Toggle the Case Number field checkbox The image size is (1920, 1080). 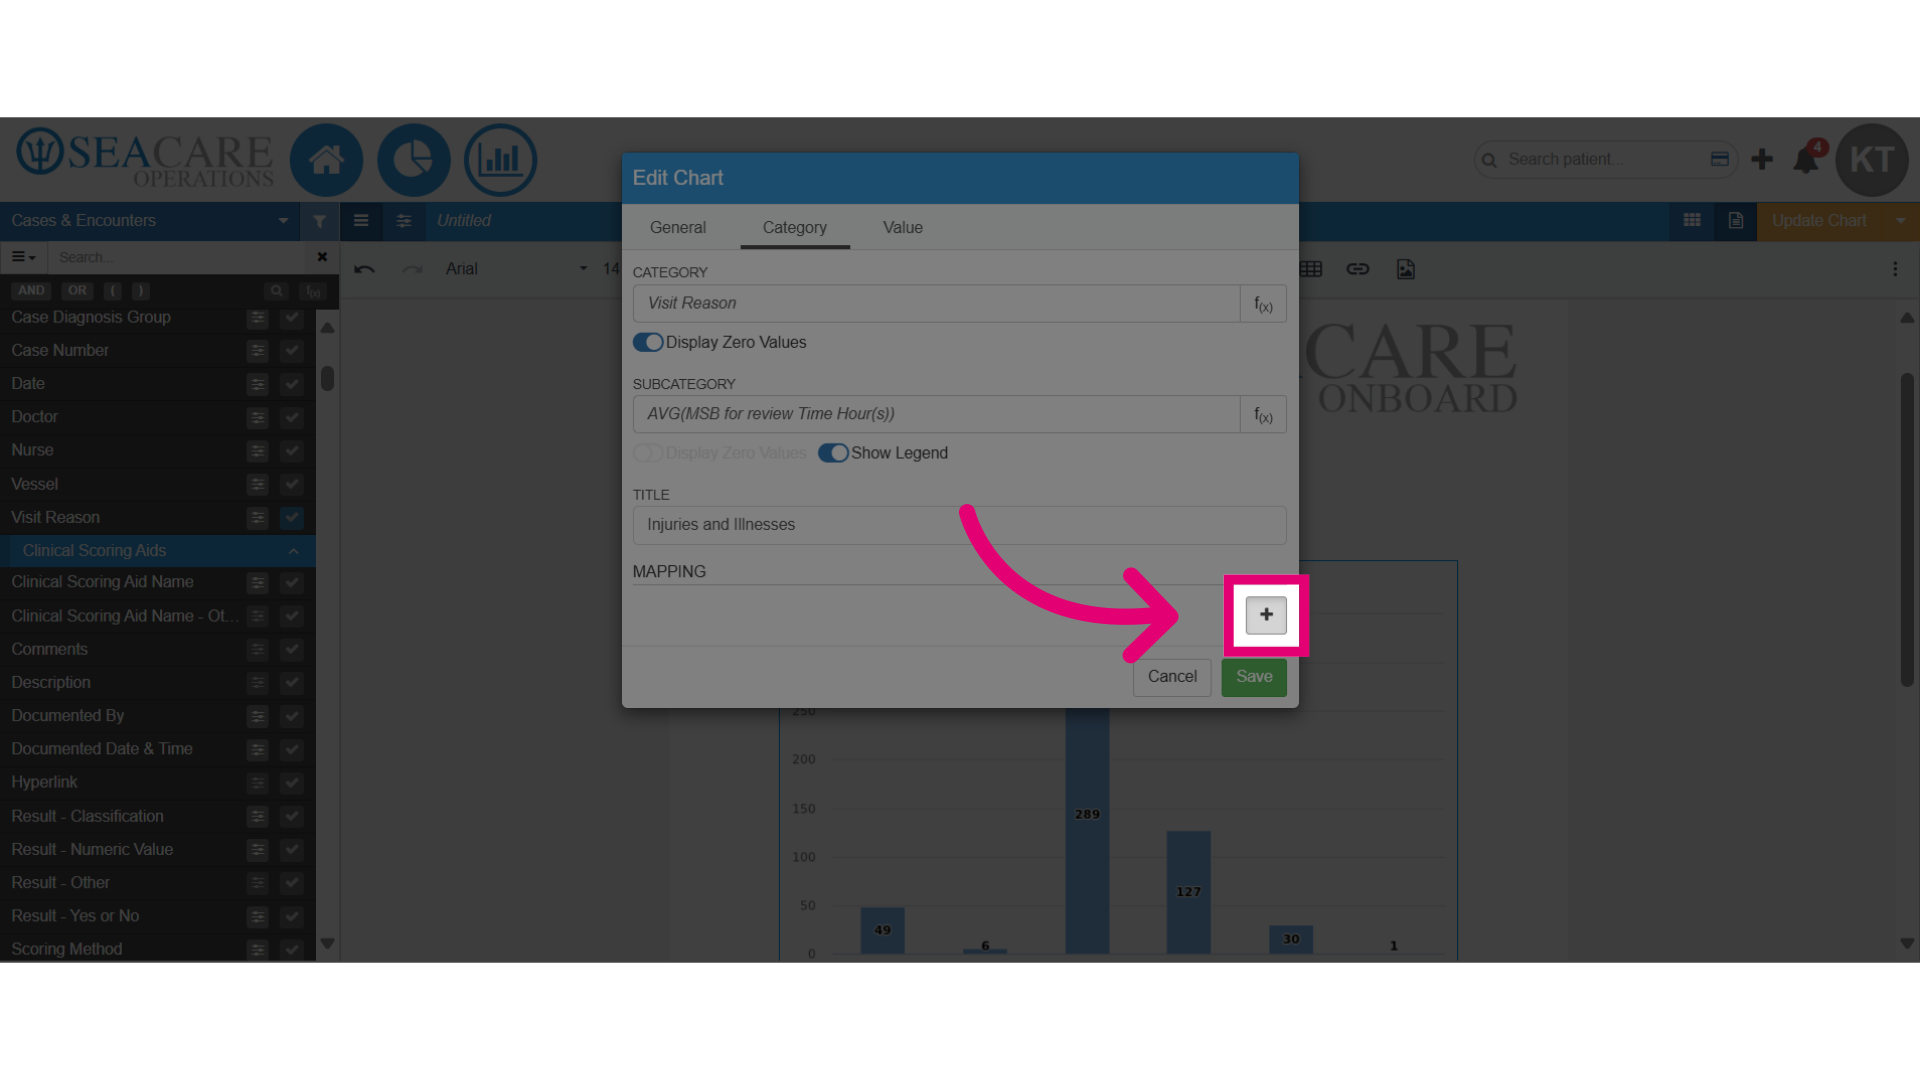click(292, 351)
